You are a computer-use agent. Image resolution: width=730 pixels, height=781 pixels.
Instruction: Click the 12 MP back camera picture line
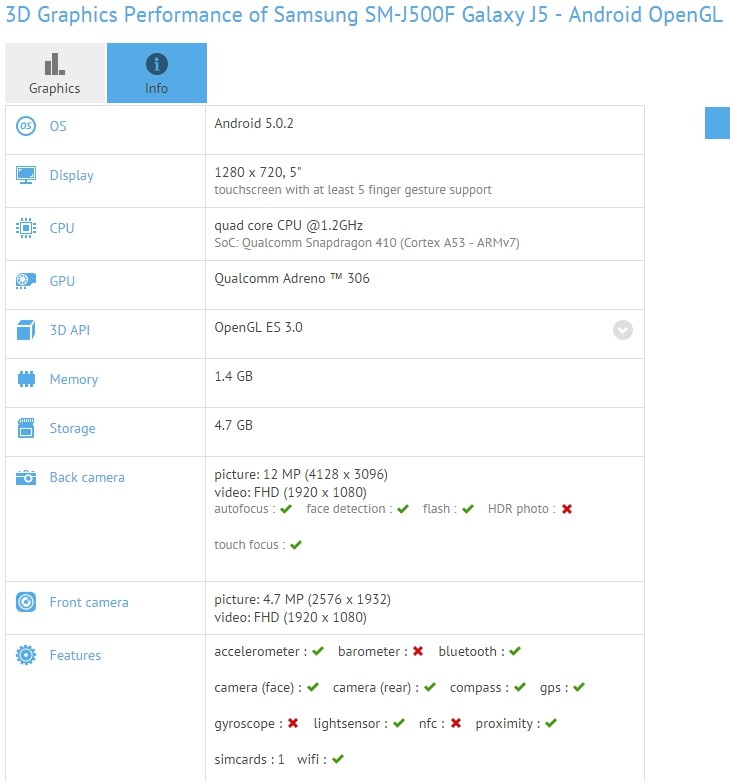(301, 474)
